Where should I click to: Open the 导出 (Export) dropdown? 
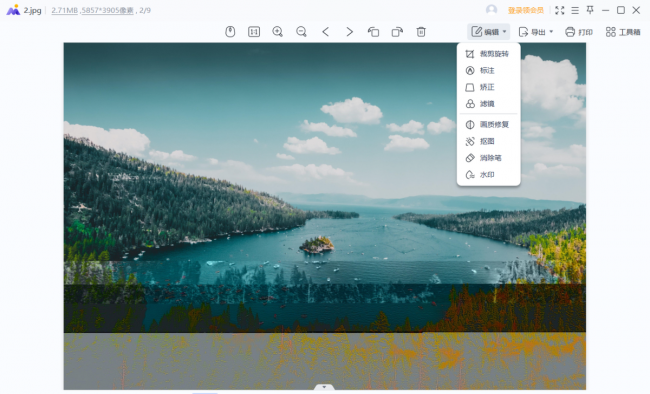[536, 32]
